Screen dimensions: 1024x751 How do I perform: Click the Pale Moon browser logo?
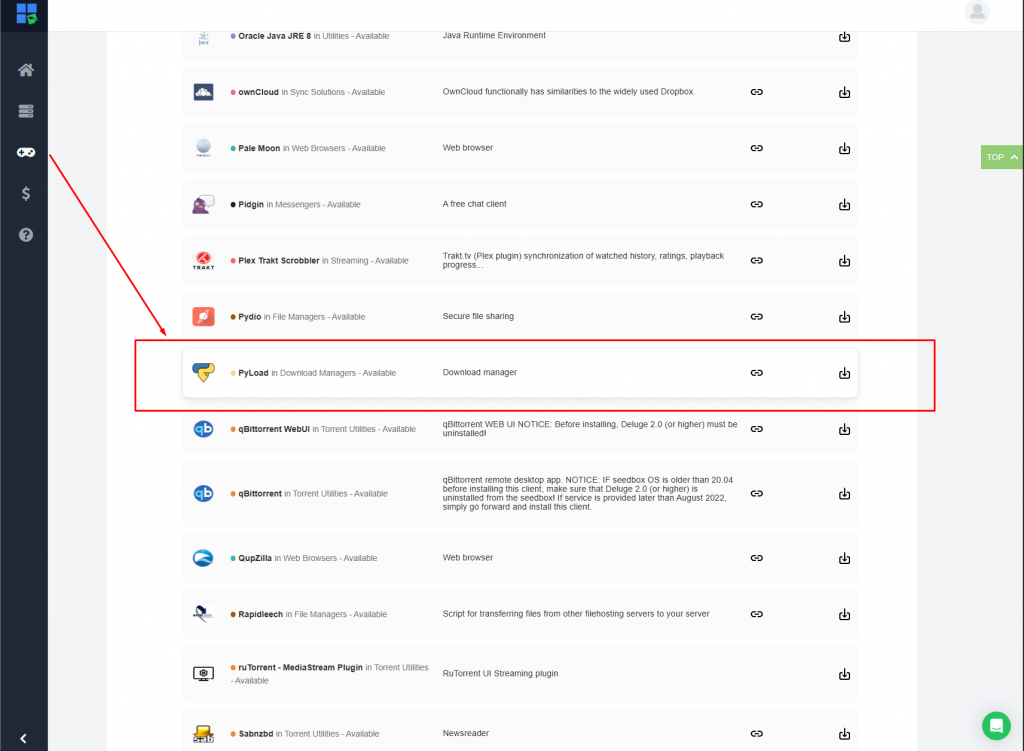[x=203, y=148]
